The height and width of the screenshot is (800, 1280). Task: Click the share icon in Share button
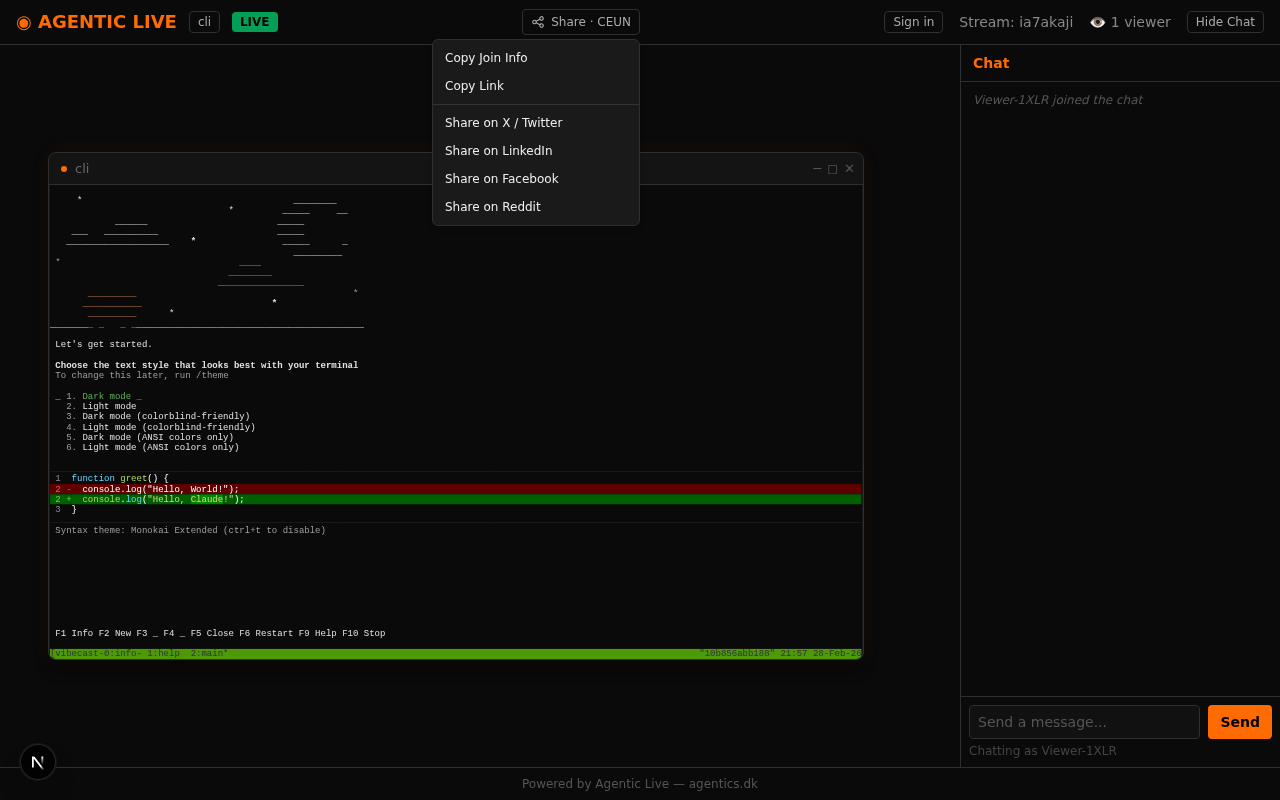(x=538, y=22)
